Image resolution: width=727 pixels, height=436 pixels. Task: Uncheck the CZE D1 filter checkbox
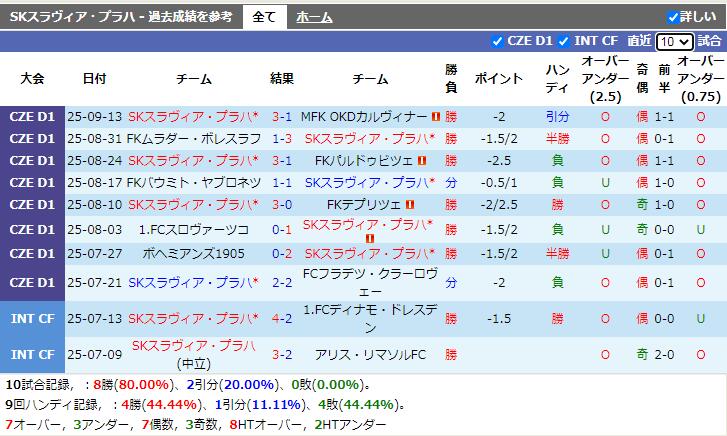pyautogui.click(x=497, y=41)
